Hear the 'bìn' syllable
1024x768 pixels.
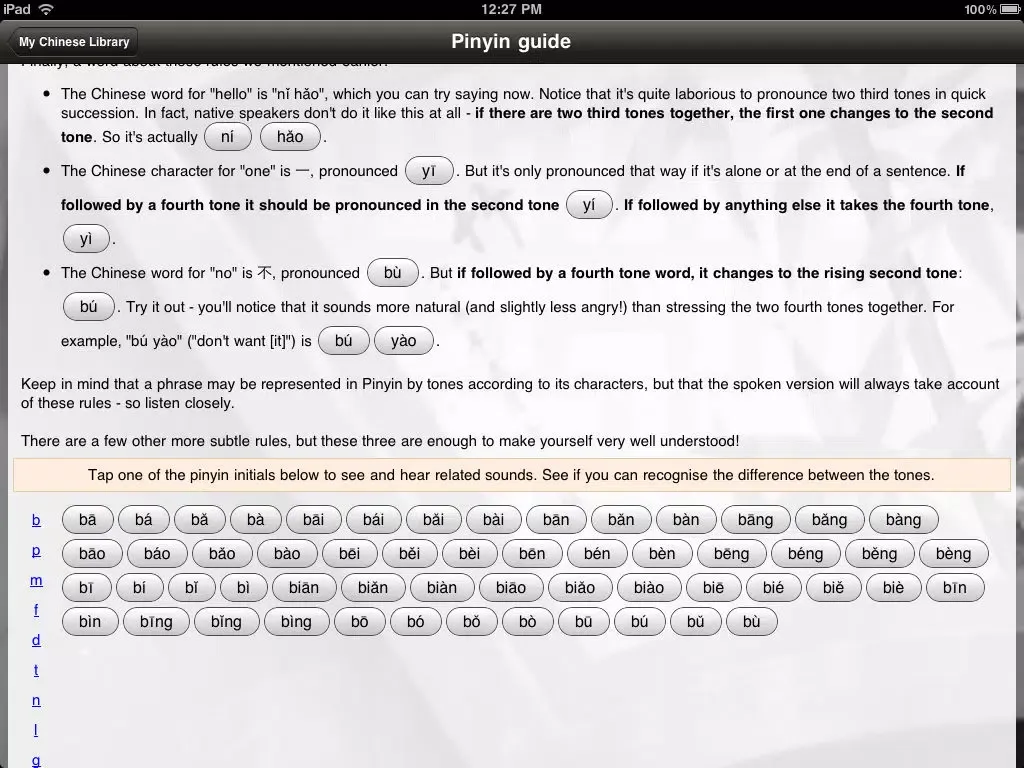[x=90, y=621]
